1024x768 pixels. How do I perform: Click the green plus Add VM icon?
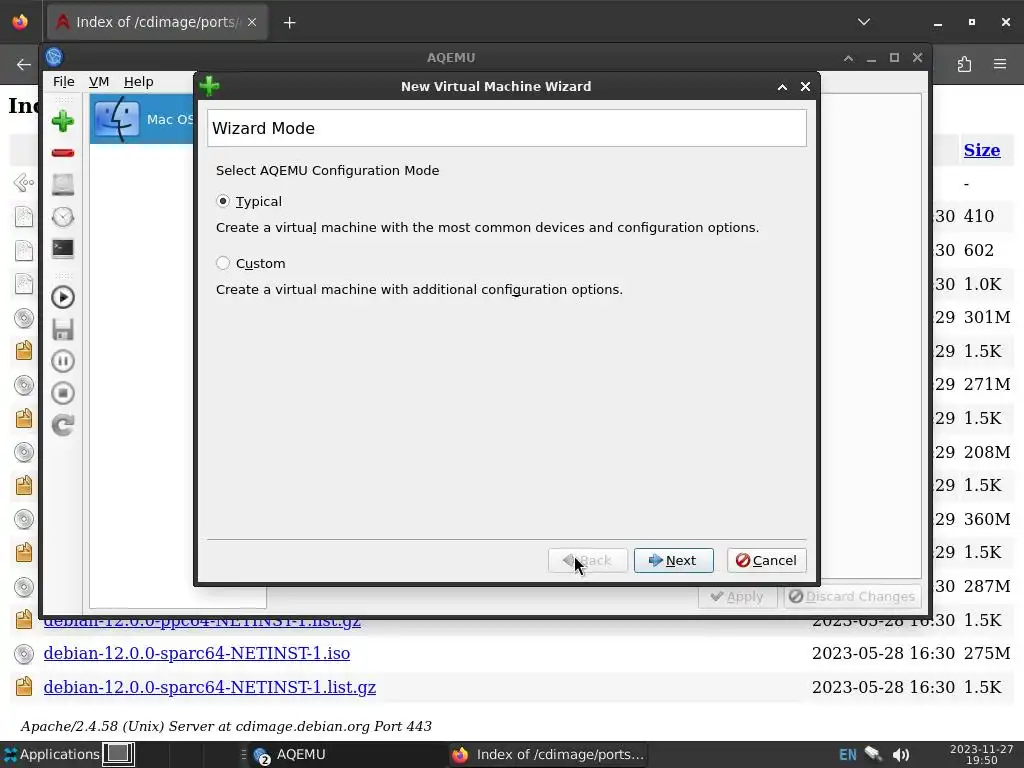coord(63,121)
